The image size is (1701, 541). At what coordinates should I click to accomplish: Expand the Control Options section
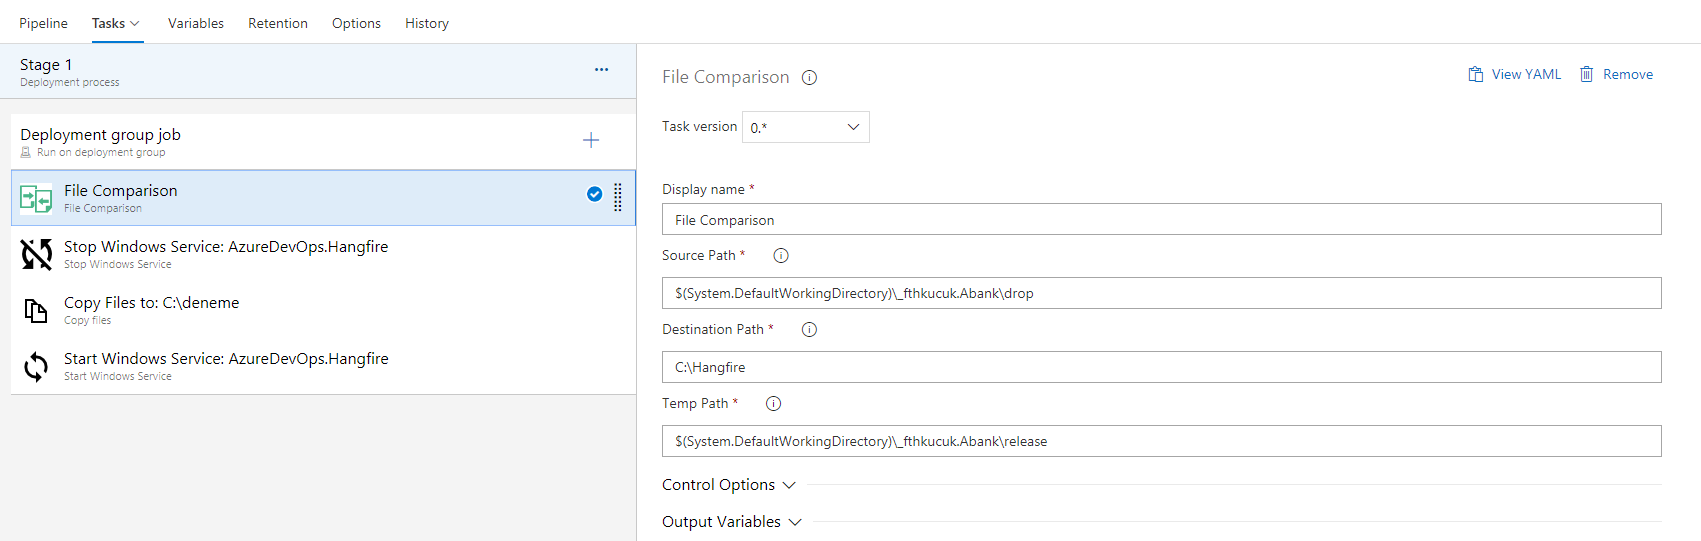click(x=729, y=485)
